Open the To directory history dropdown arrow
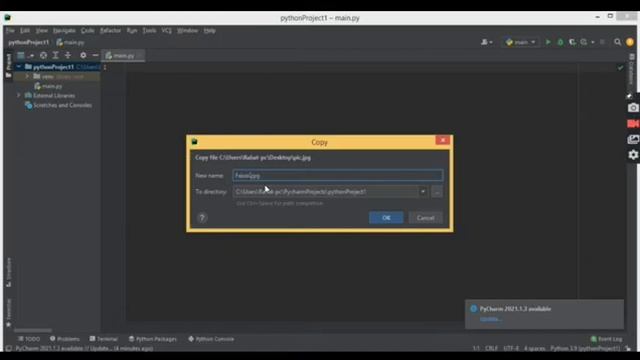Screen dimensions: 640x360 (x=423, y=191)
